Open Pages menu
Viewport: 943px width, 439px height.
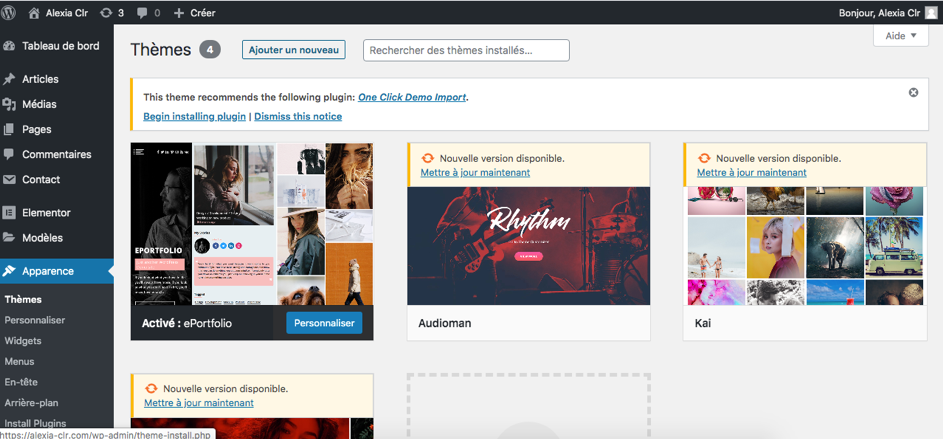pyautogui.click(x=37, y=129)
